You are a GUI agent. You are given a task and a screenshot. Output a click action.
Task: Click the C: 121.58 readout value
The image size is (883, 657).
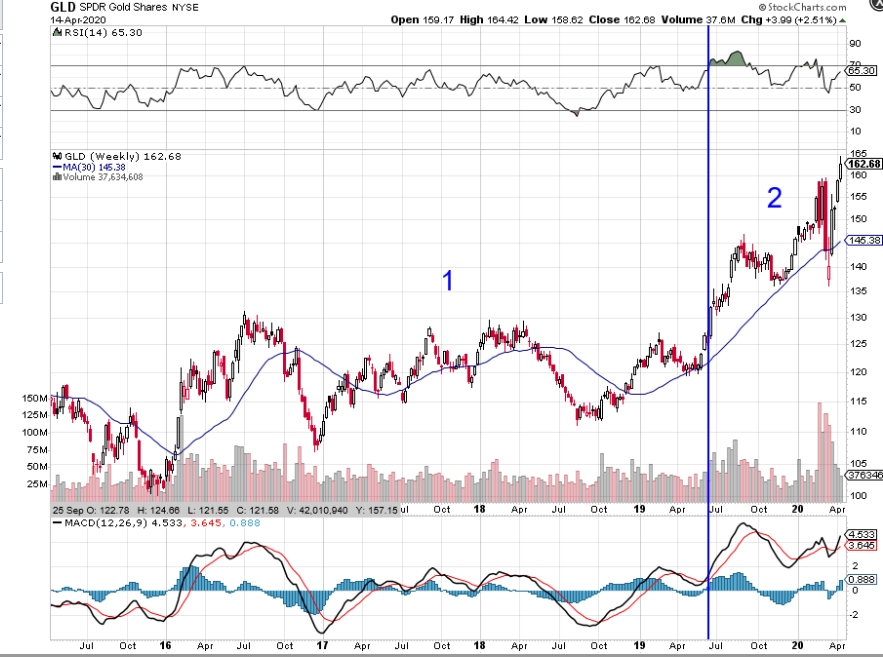point(257,511)
